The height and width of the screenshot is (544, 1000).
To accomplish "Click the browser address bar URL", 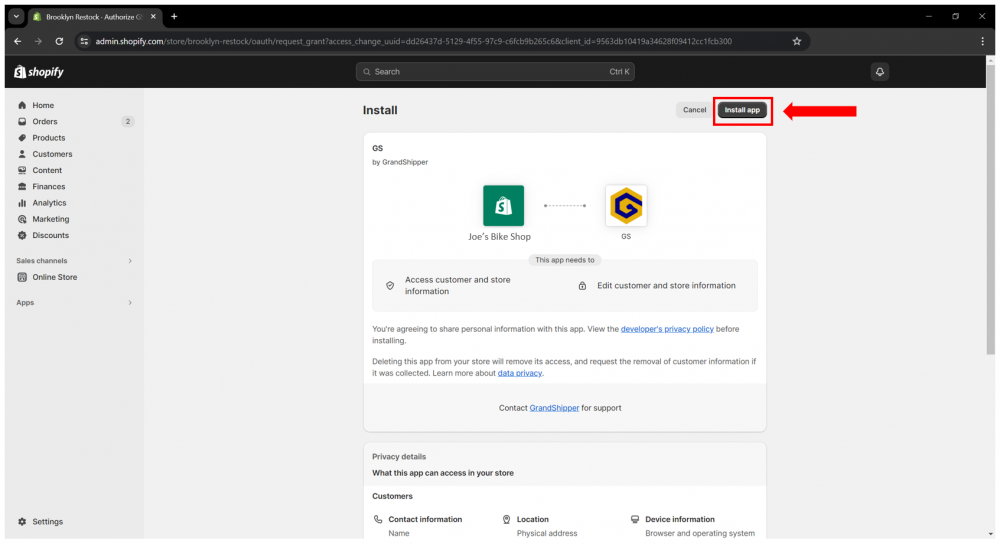I will pos(413,41).
